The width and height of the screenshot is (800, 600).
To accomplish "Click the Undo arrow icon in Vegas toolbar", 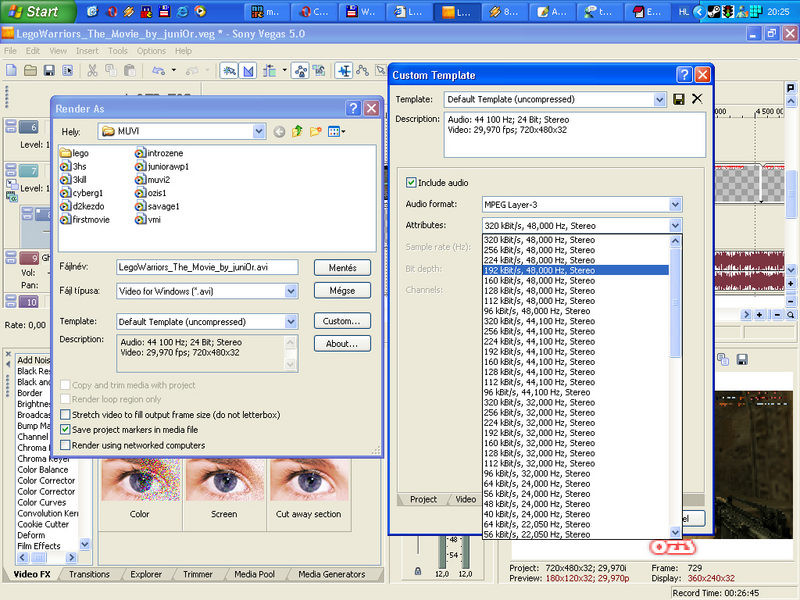I will tap(159, 70).
